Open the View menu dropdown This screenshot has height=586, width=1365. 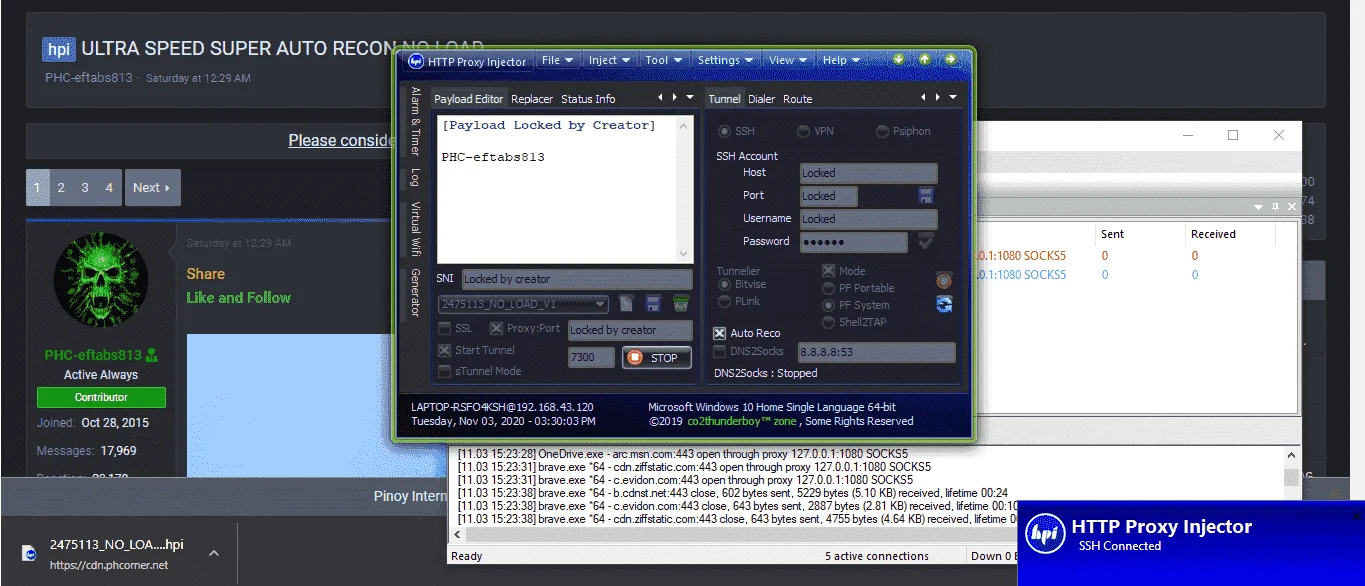[788, 60]
